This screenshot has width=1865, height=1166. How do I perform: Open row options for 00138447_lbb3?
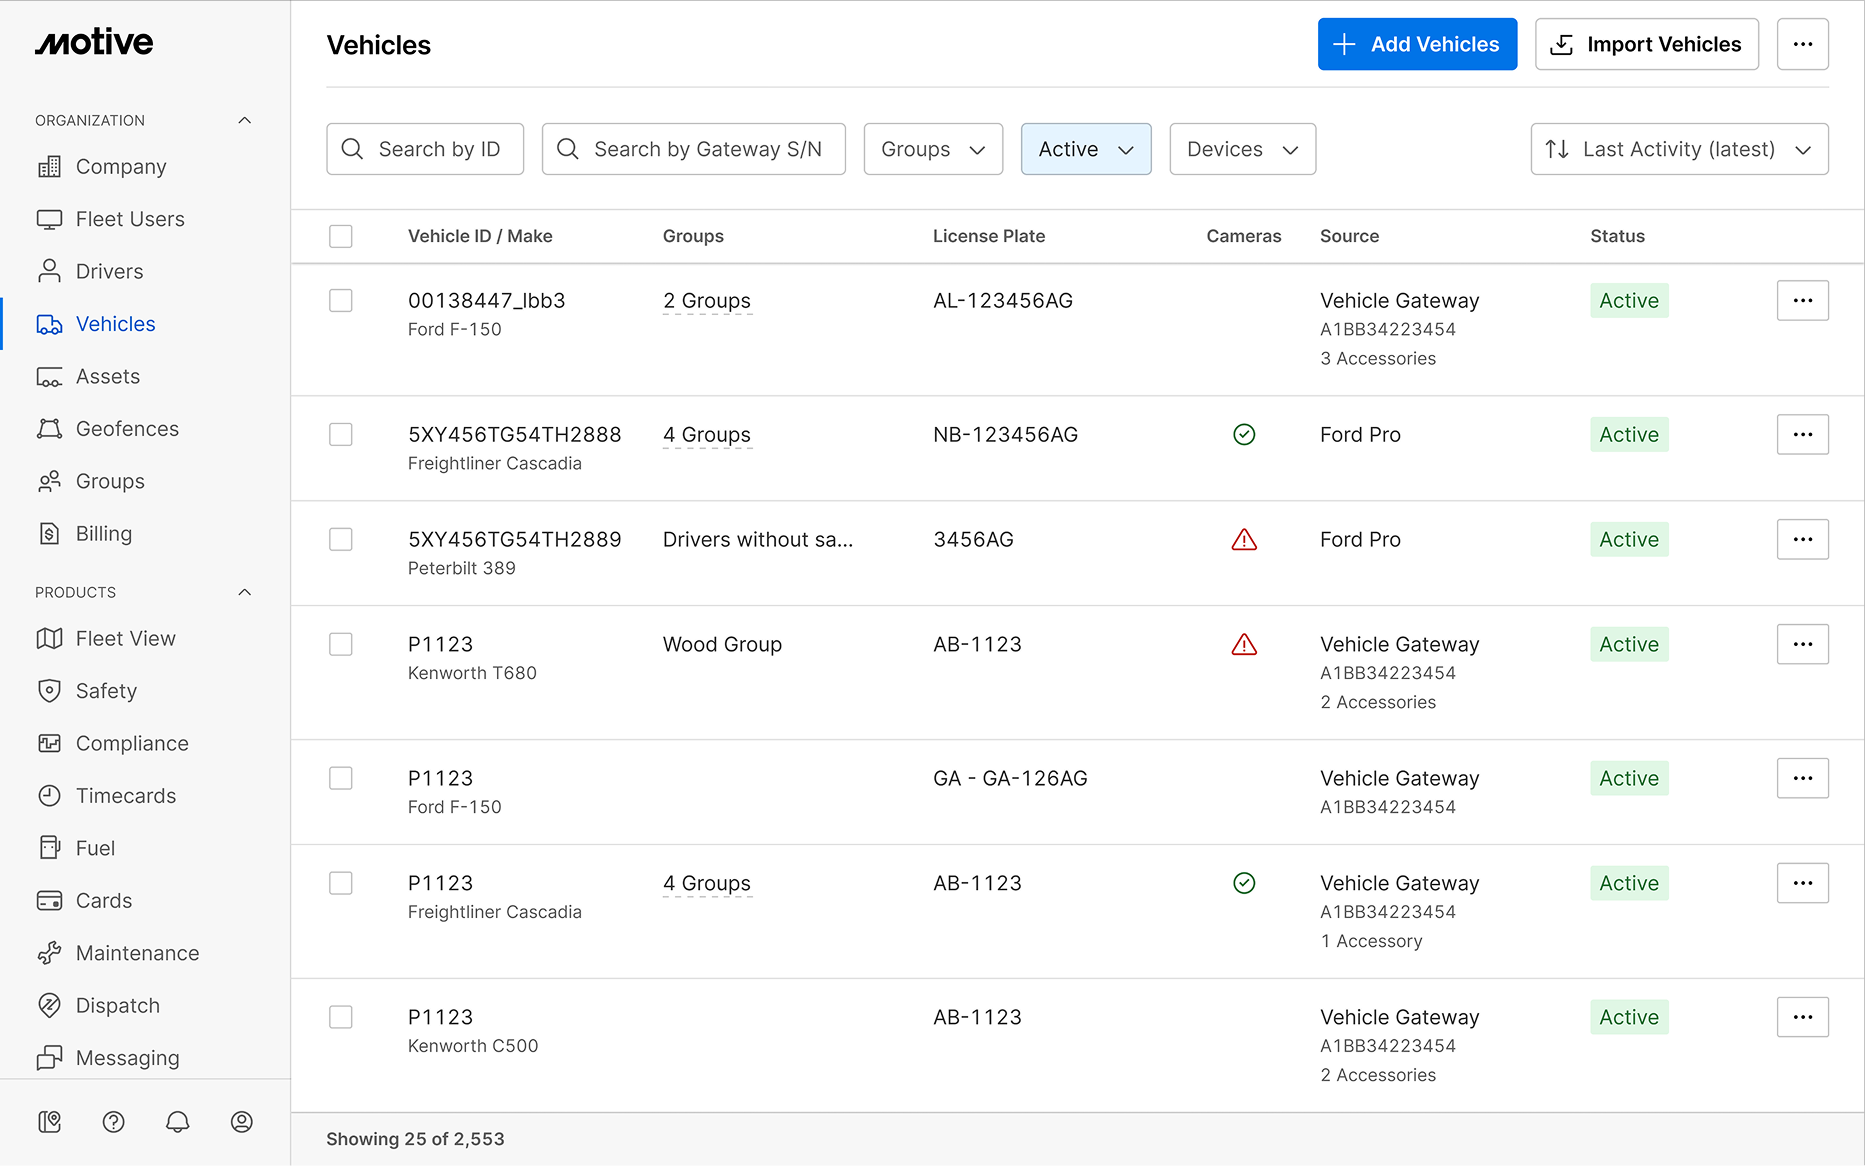[1803, 300]
